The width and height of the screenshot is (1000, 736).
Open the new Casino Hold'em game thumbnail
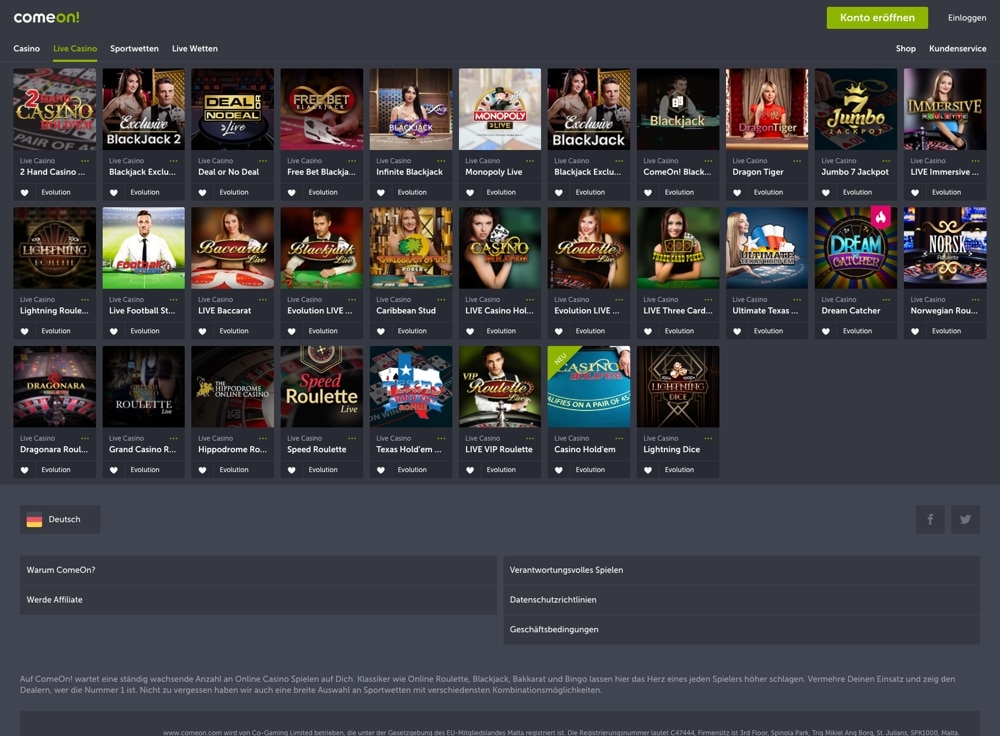[589, 386]
